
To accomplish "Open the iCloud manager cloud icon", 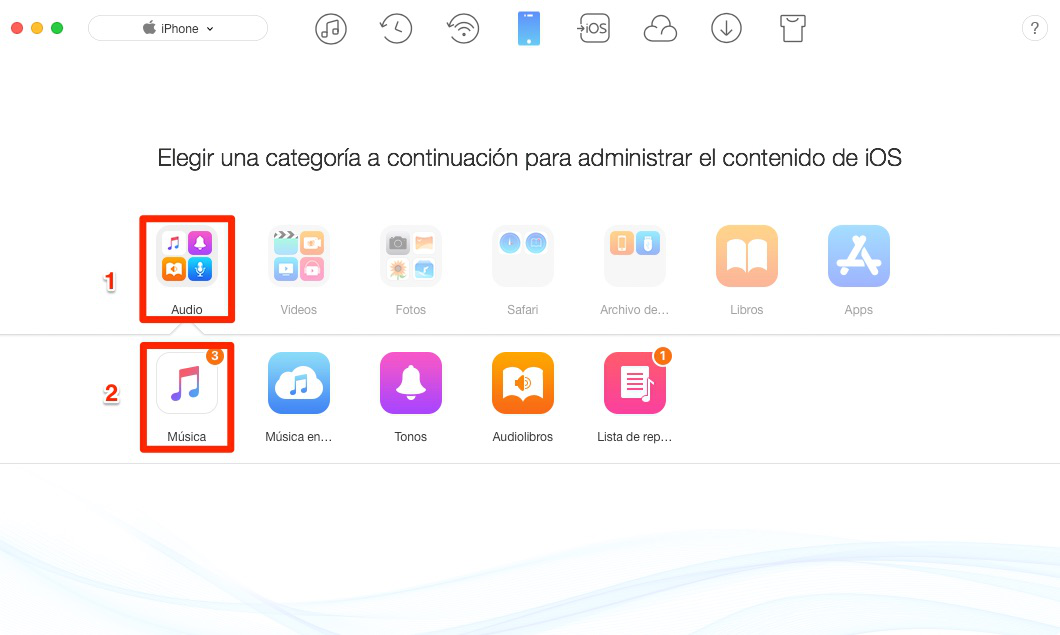I will (660, 29).
